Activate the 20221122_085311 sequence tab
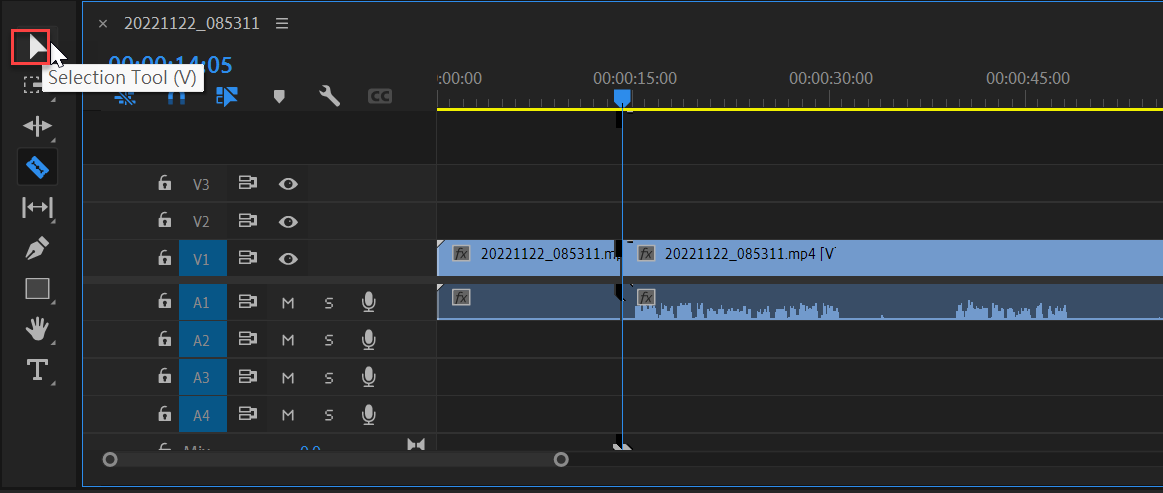This screenshot has width=1163, height=493. click(x=191, y=24)
